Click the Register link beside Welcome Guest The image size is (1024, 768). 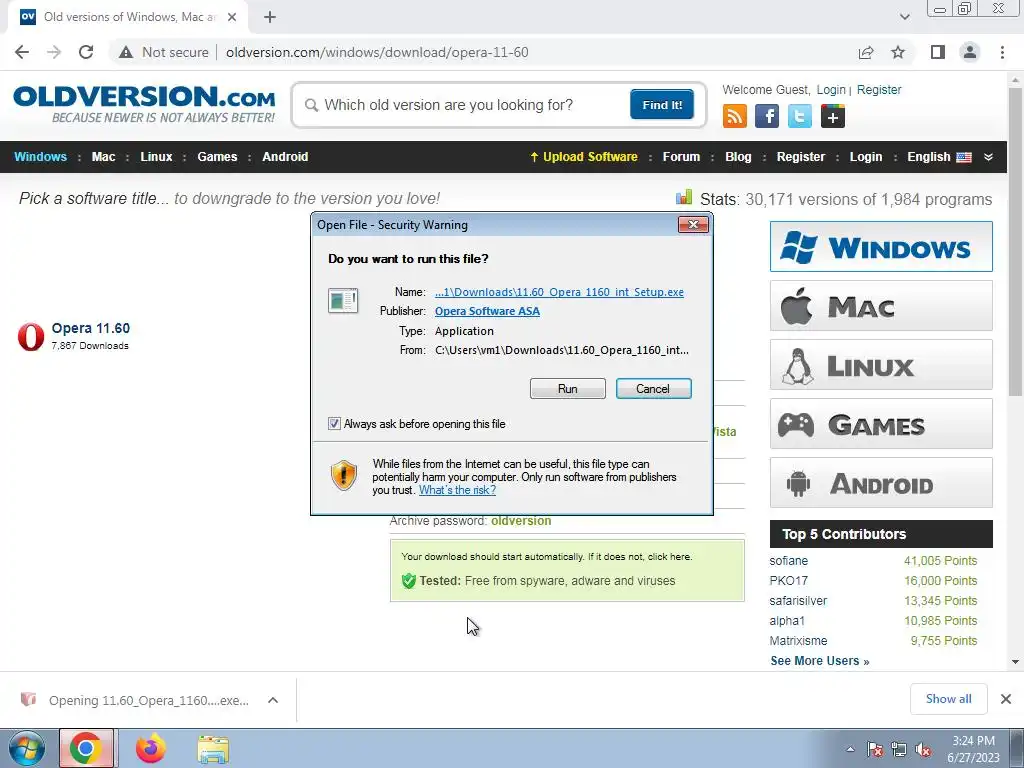tap(878, 89)
